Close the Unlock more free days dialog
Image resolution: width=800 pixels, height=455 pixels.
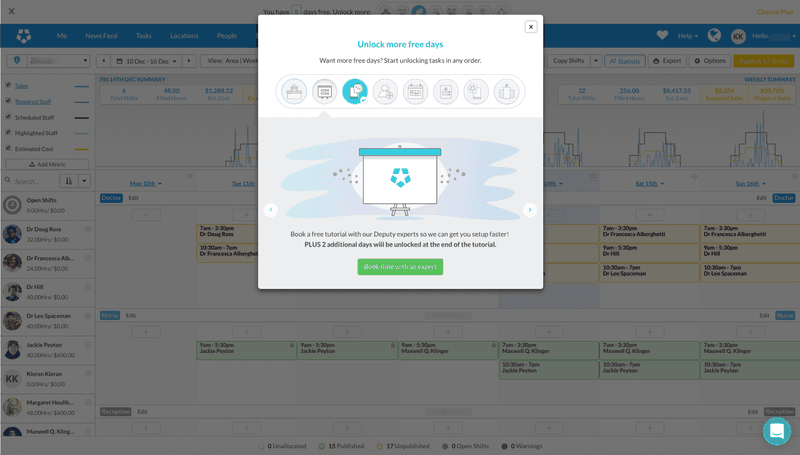tap(531, 27)
